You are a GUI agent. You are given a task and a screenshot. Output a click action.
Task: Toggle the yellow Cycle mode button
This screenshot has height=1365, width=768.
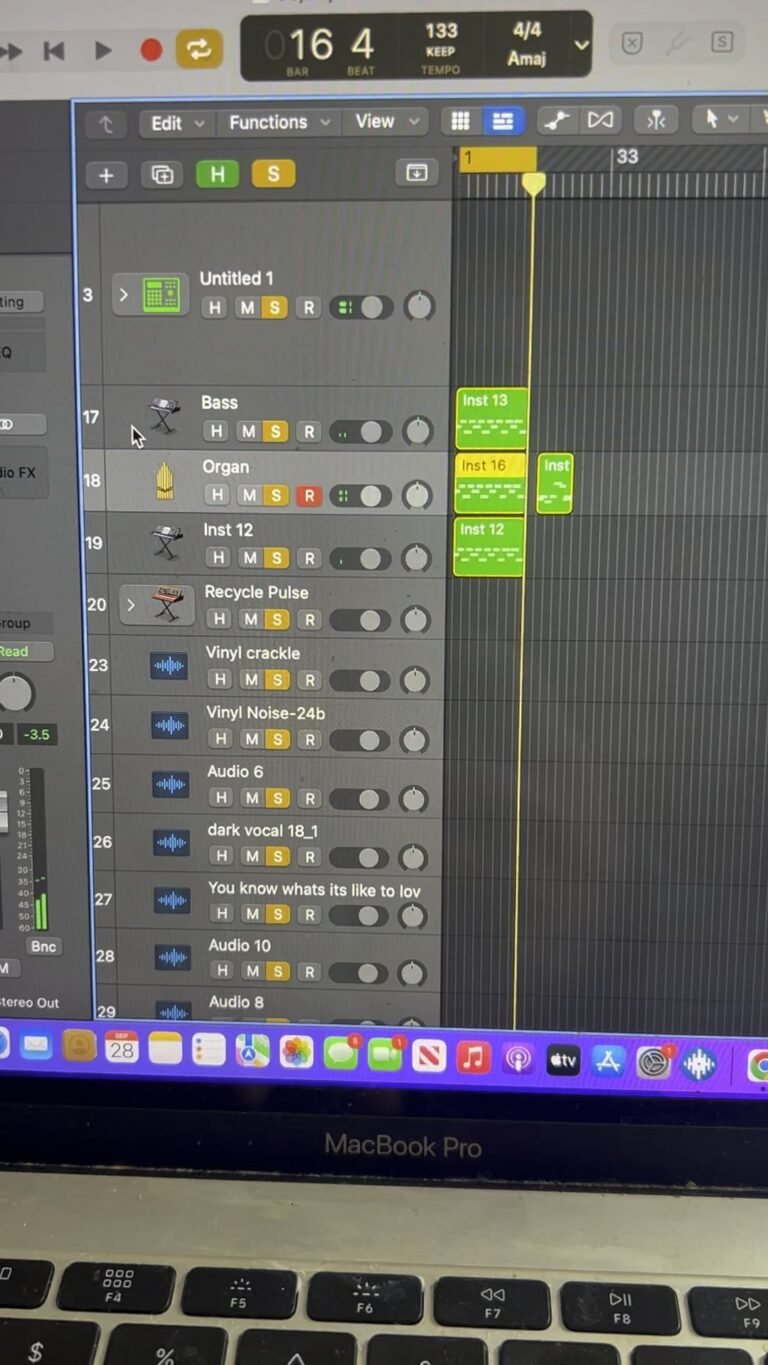coord(198,49)
